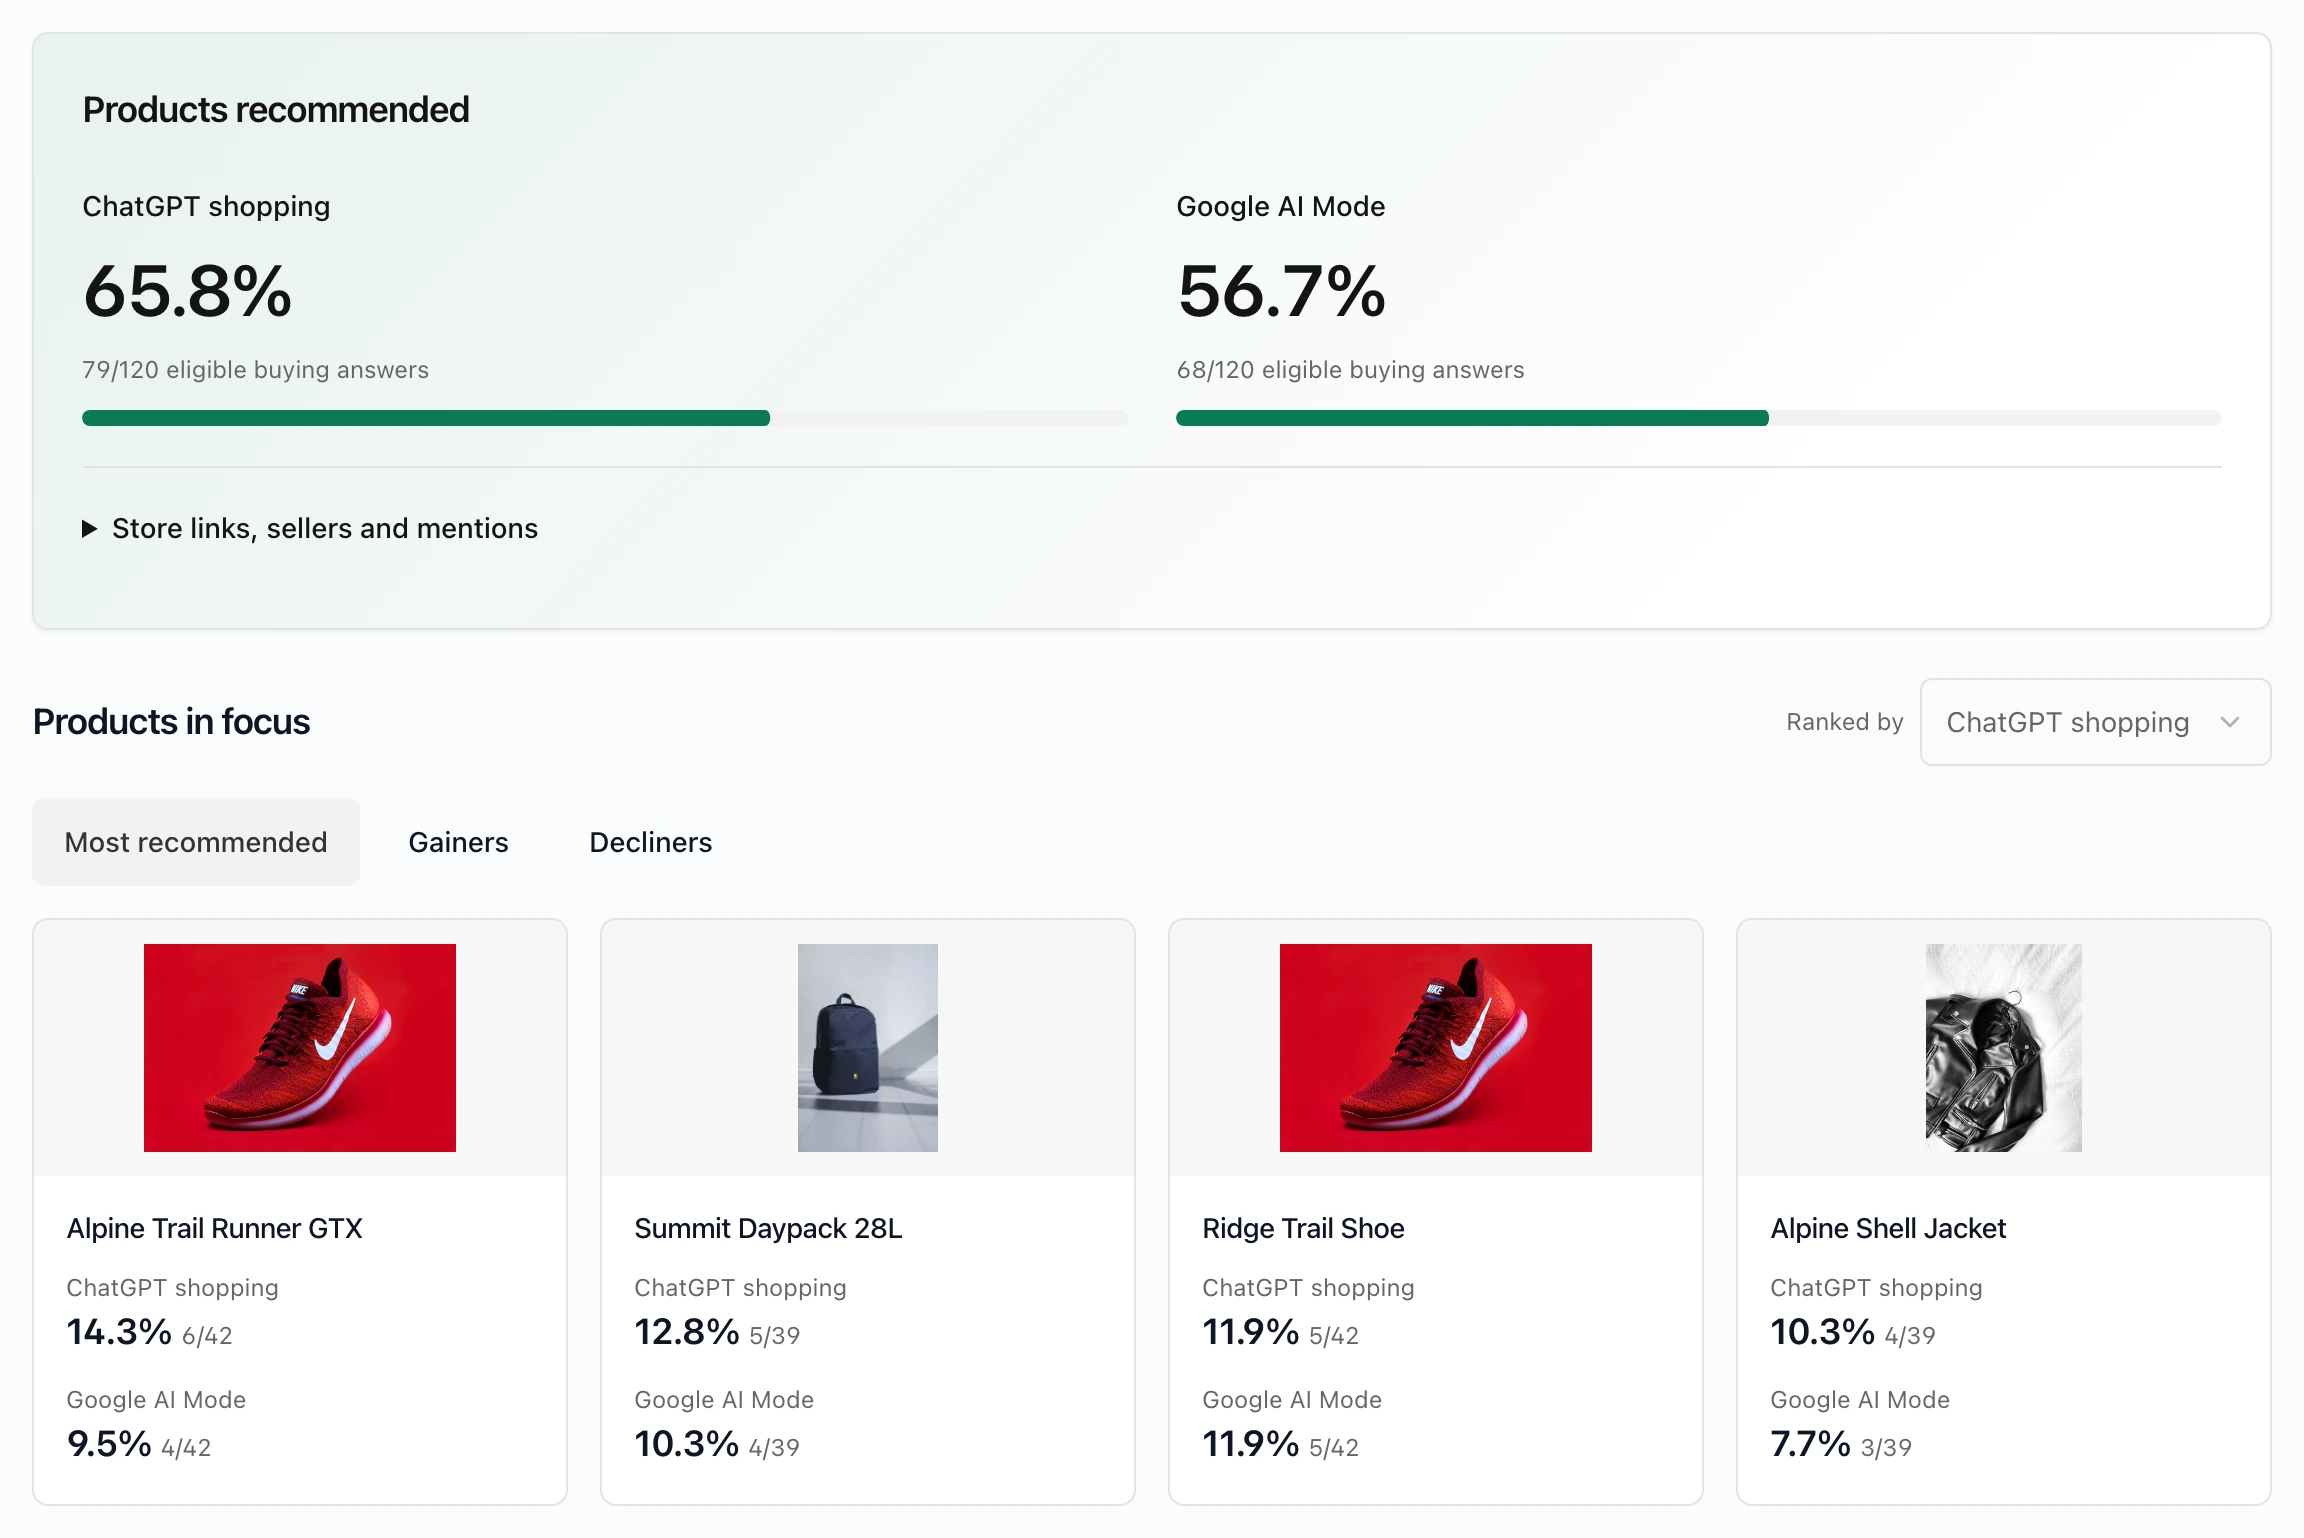Image resolution: width=2304 pixels, height=1538 pixels.
Task: Click the 79/120 eligible buying answers text
Action: [x=255, y=370]
